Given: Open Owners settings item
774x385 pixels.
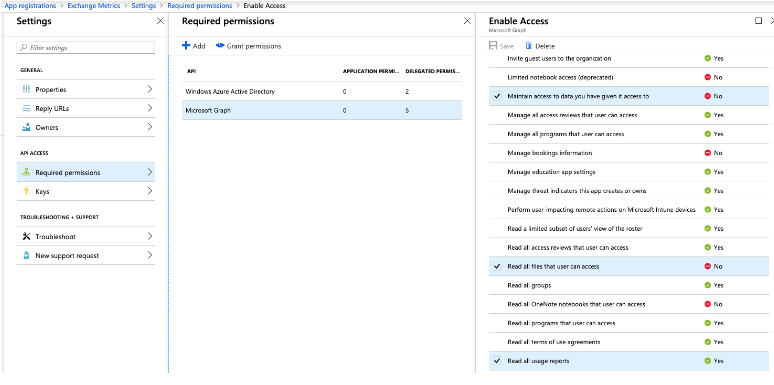Looking at the screenshot, I should 86,127.
